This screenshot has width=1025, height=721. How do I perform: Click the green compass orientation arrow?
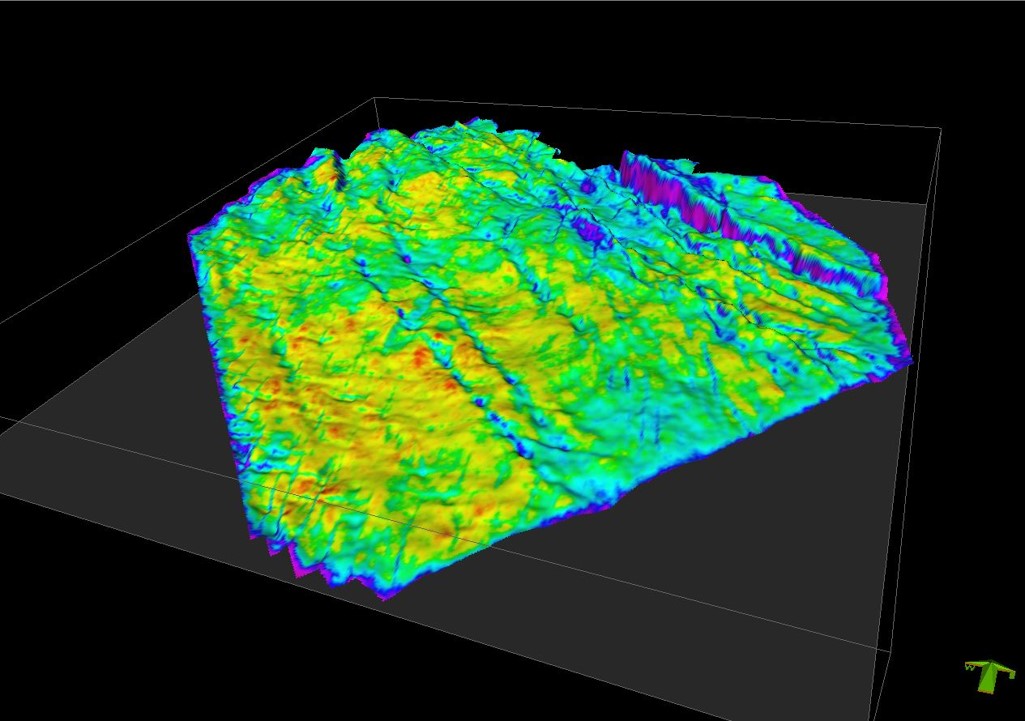989,678
